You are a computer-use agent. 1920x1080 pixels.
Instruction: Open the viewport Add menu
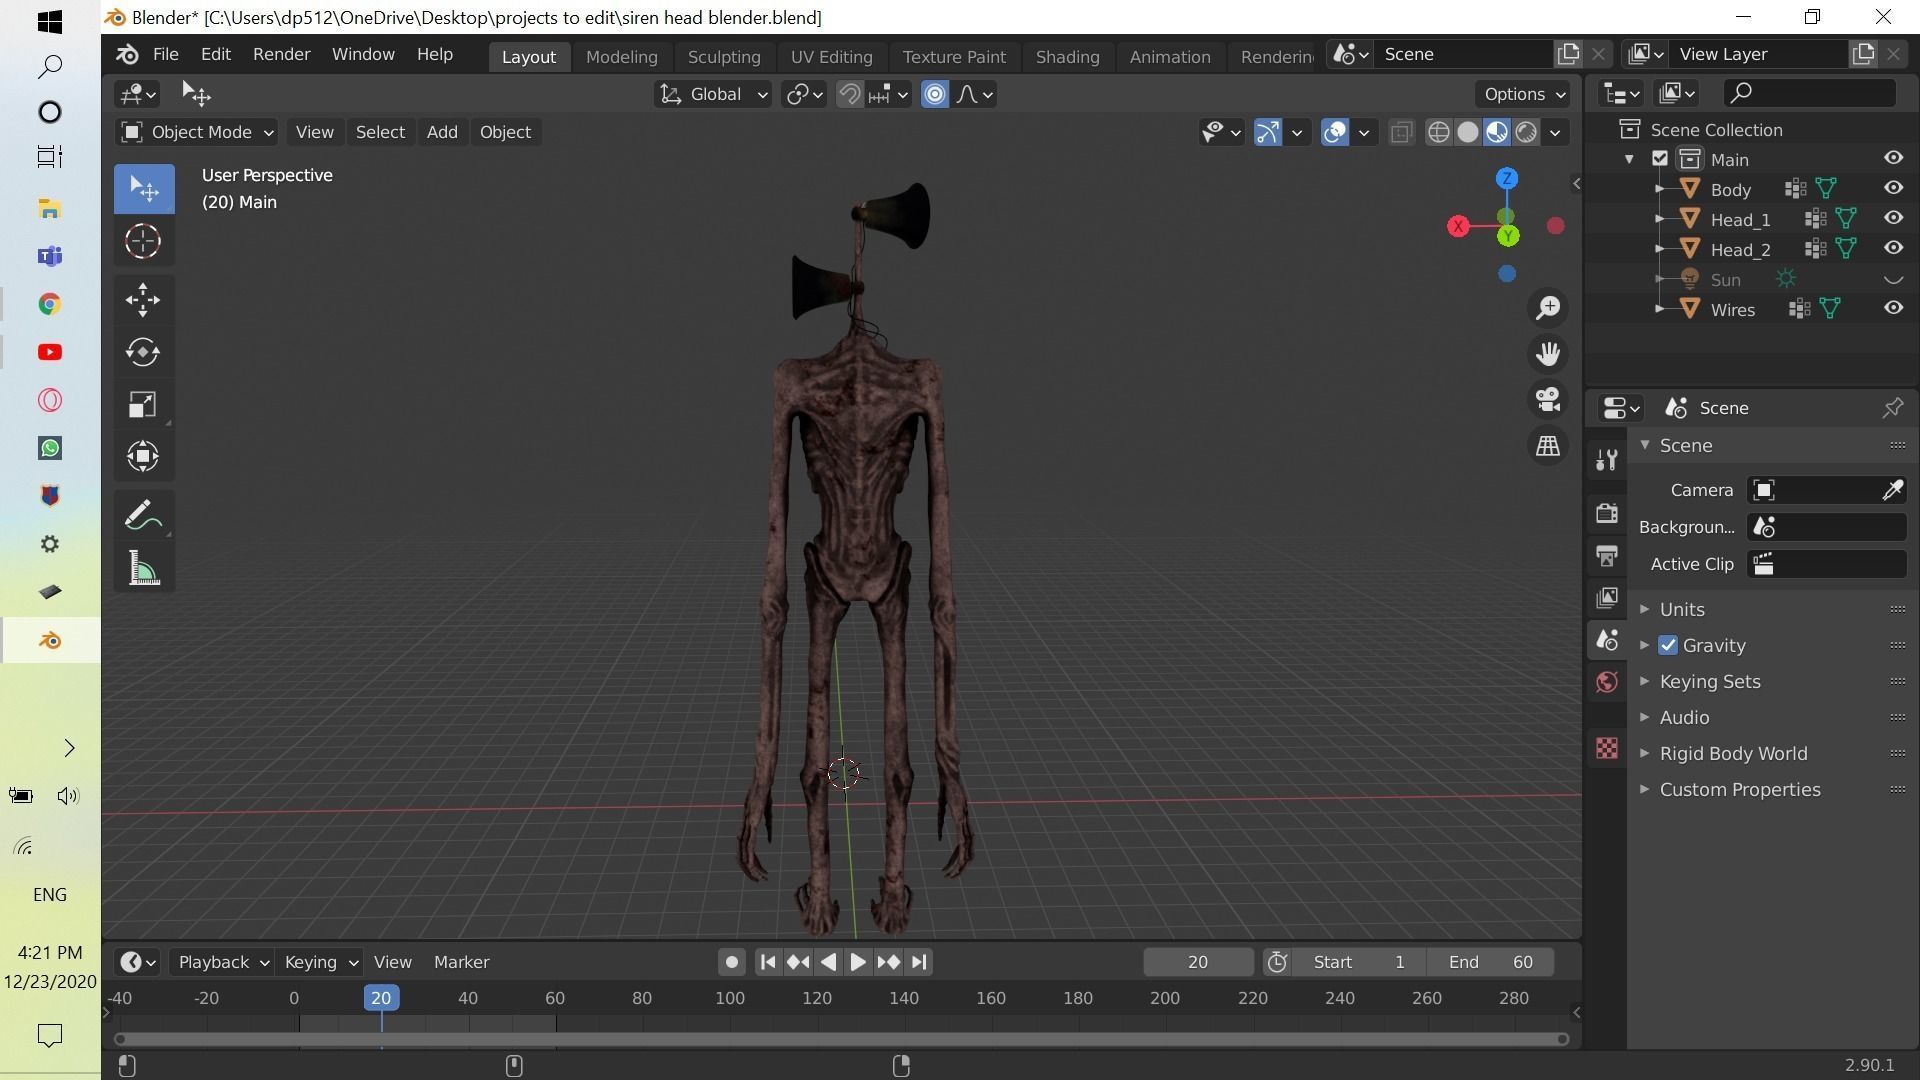[x=442, y=132]
